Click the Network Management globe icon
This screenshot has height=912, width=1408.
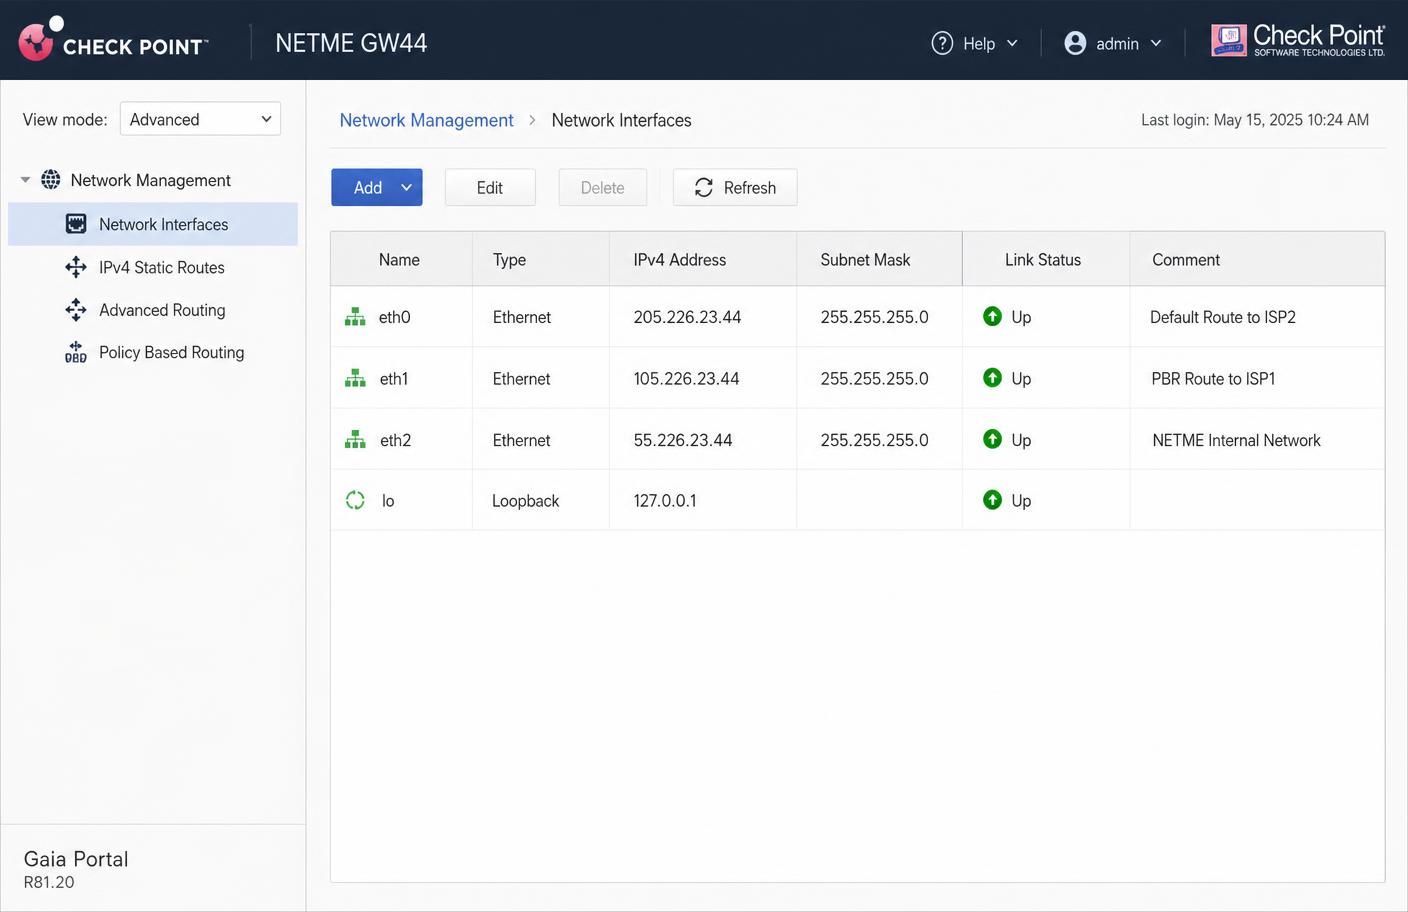coord(50,180)
